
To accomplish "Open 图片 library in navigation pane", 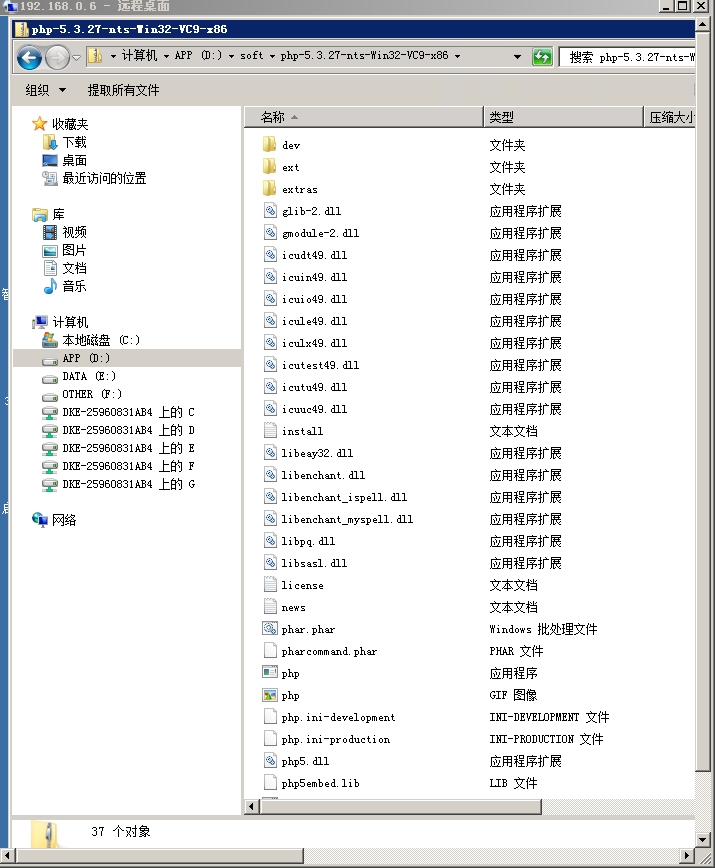I will [74, 250].
